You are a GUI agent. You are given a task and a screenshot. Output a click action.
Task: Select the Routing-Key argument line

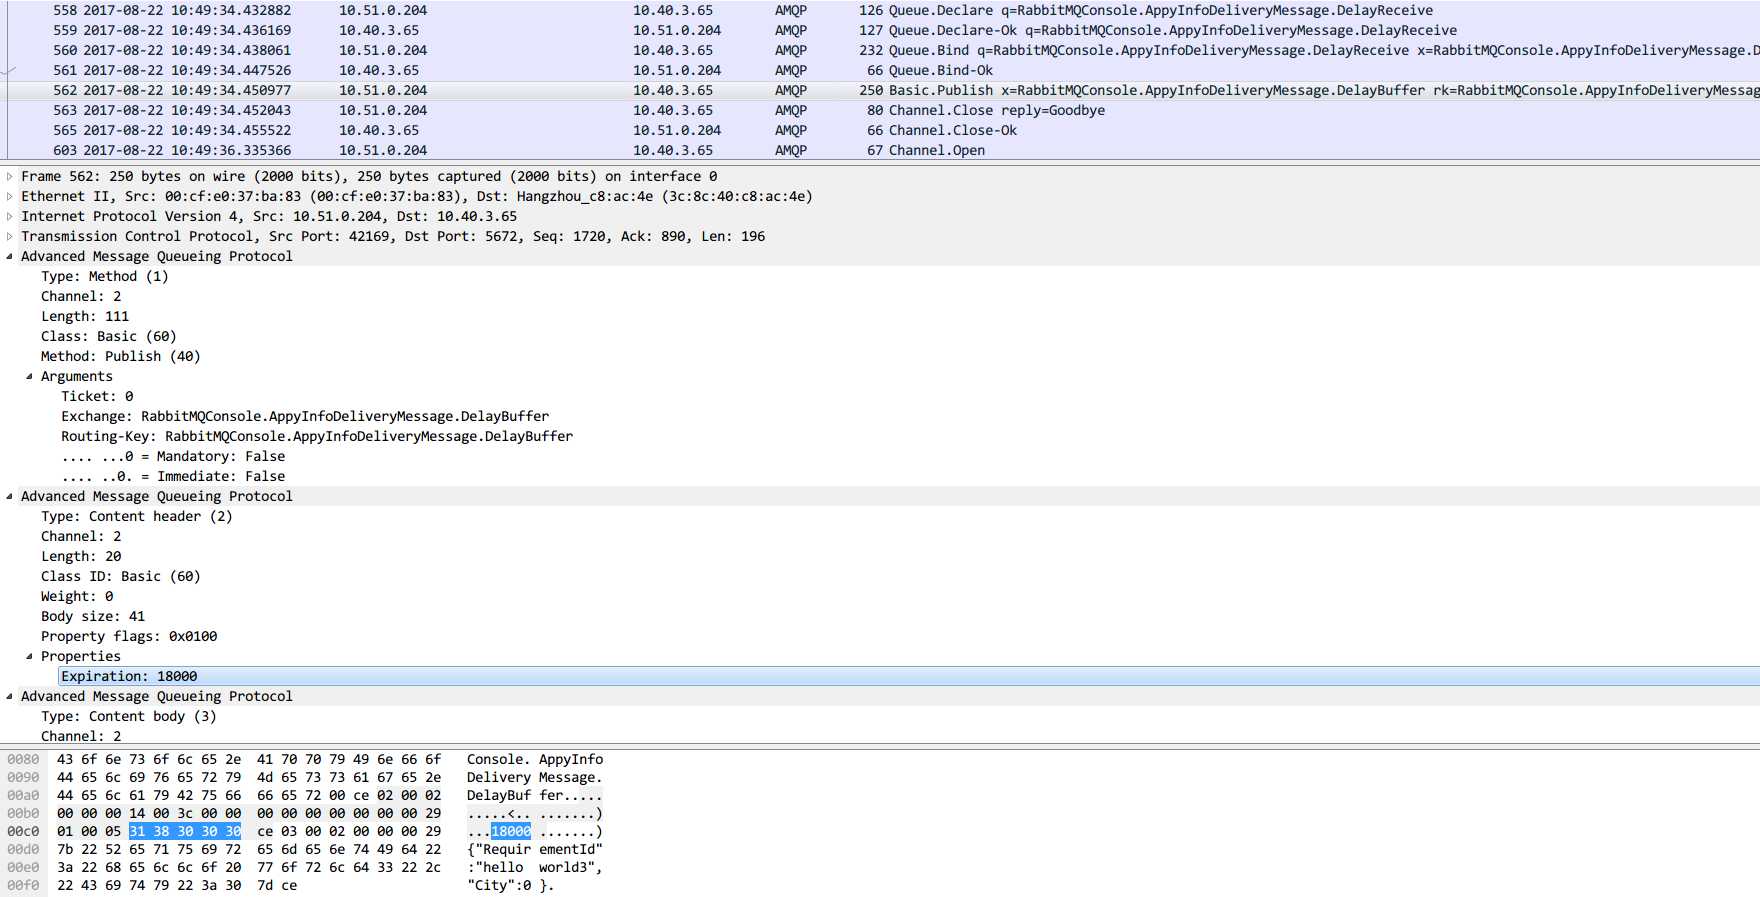(x=317, y=436)
